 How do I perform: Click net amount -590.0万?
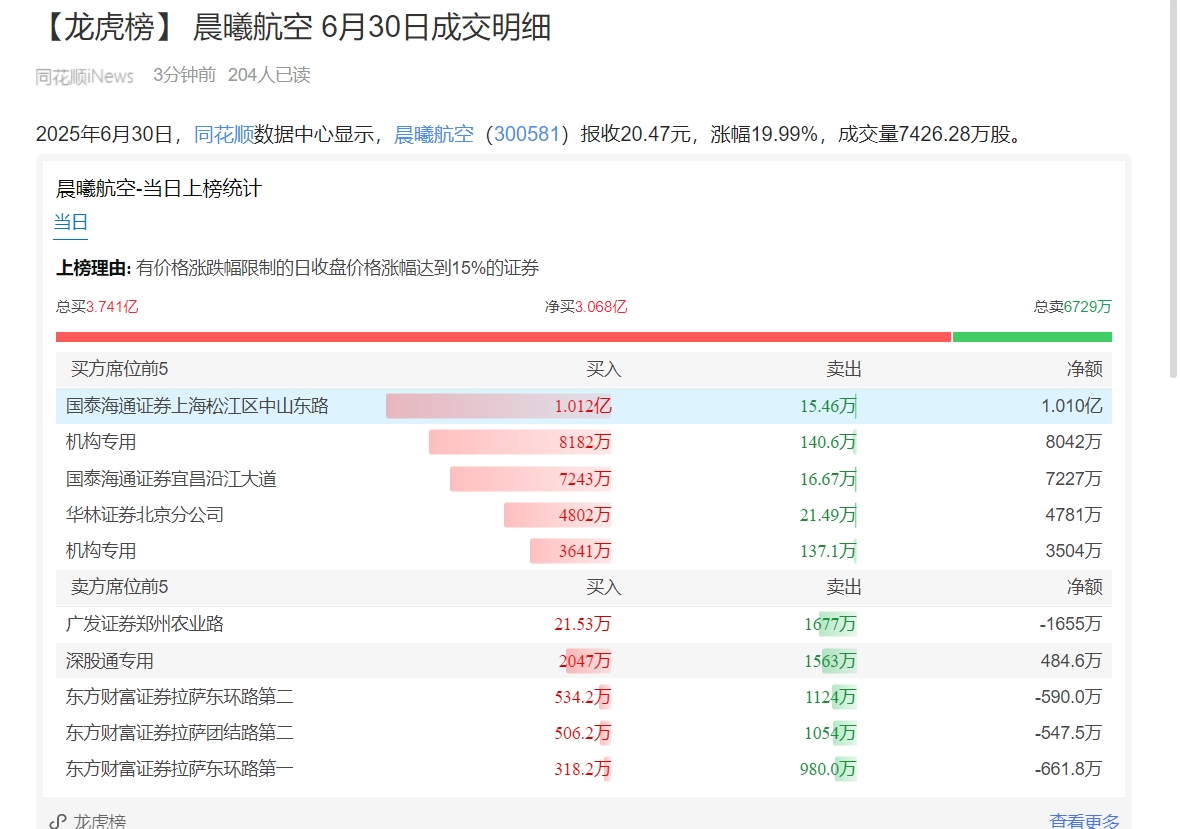tap(1069, 697)
